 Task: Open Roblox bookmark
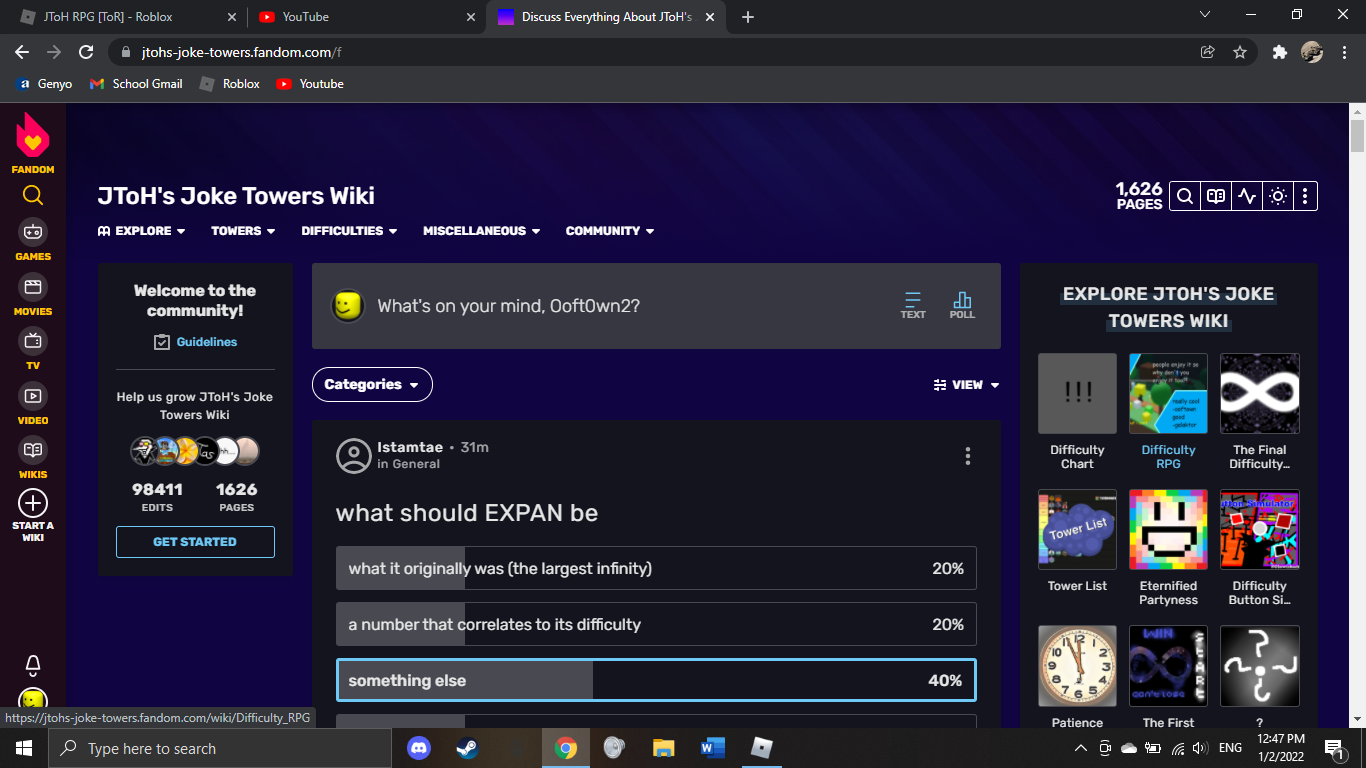pyautogui.click(x=230, y=84)
